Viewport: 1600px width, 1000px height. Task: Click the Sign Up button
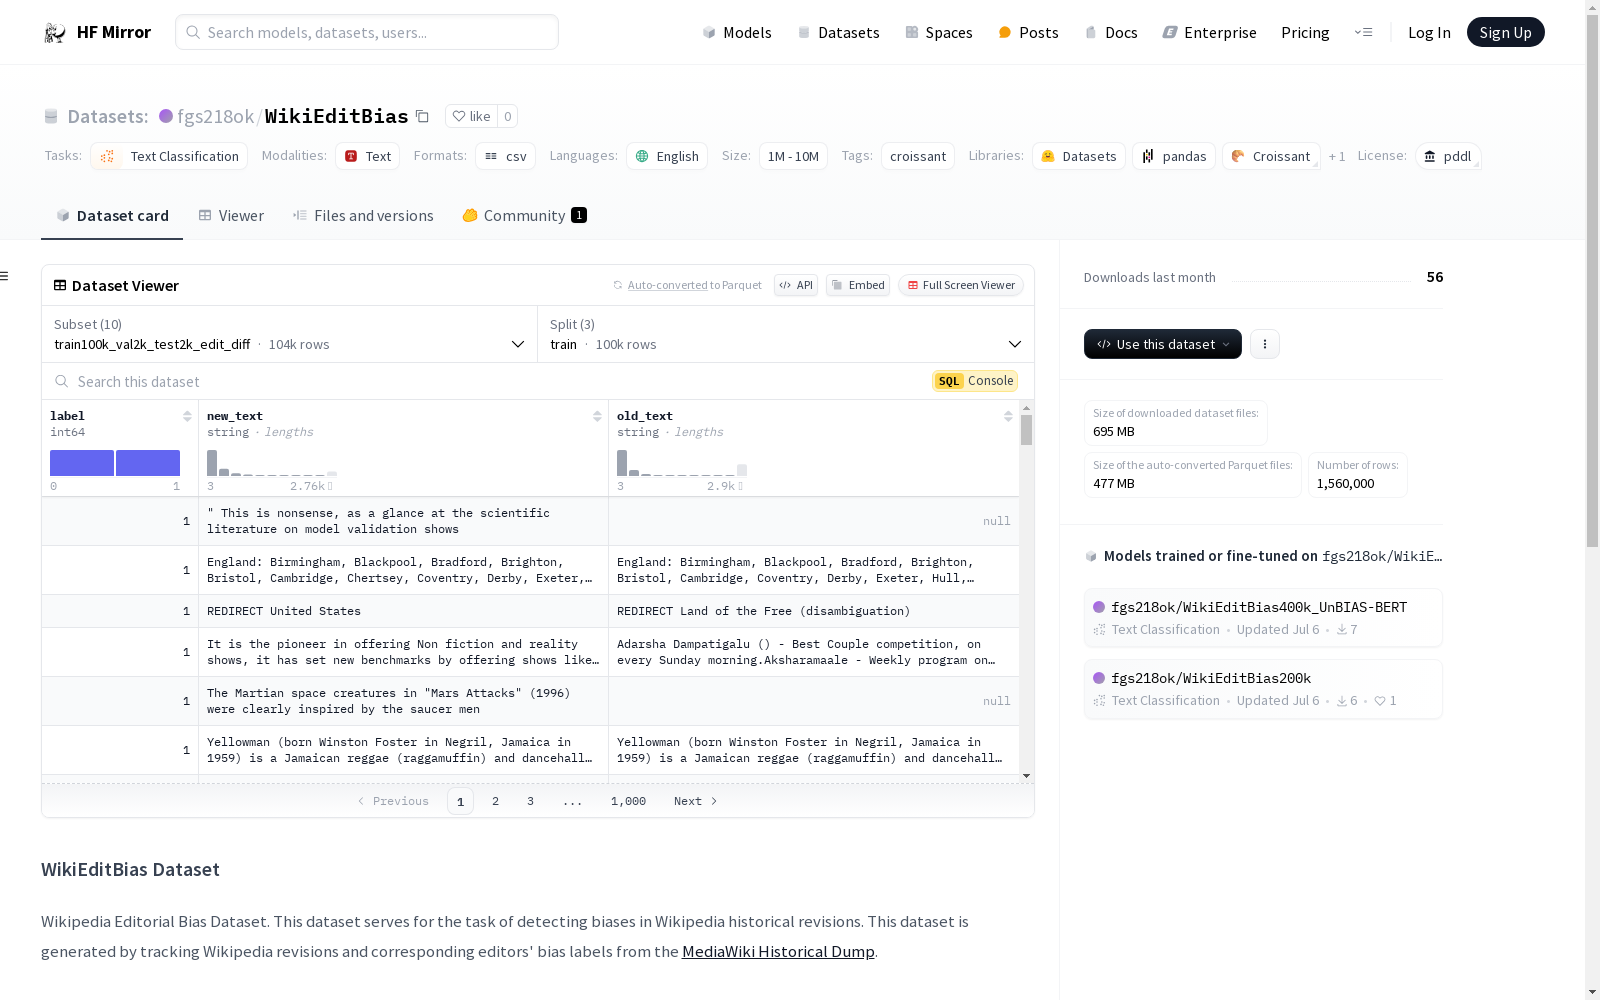[1505, 32]
